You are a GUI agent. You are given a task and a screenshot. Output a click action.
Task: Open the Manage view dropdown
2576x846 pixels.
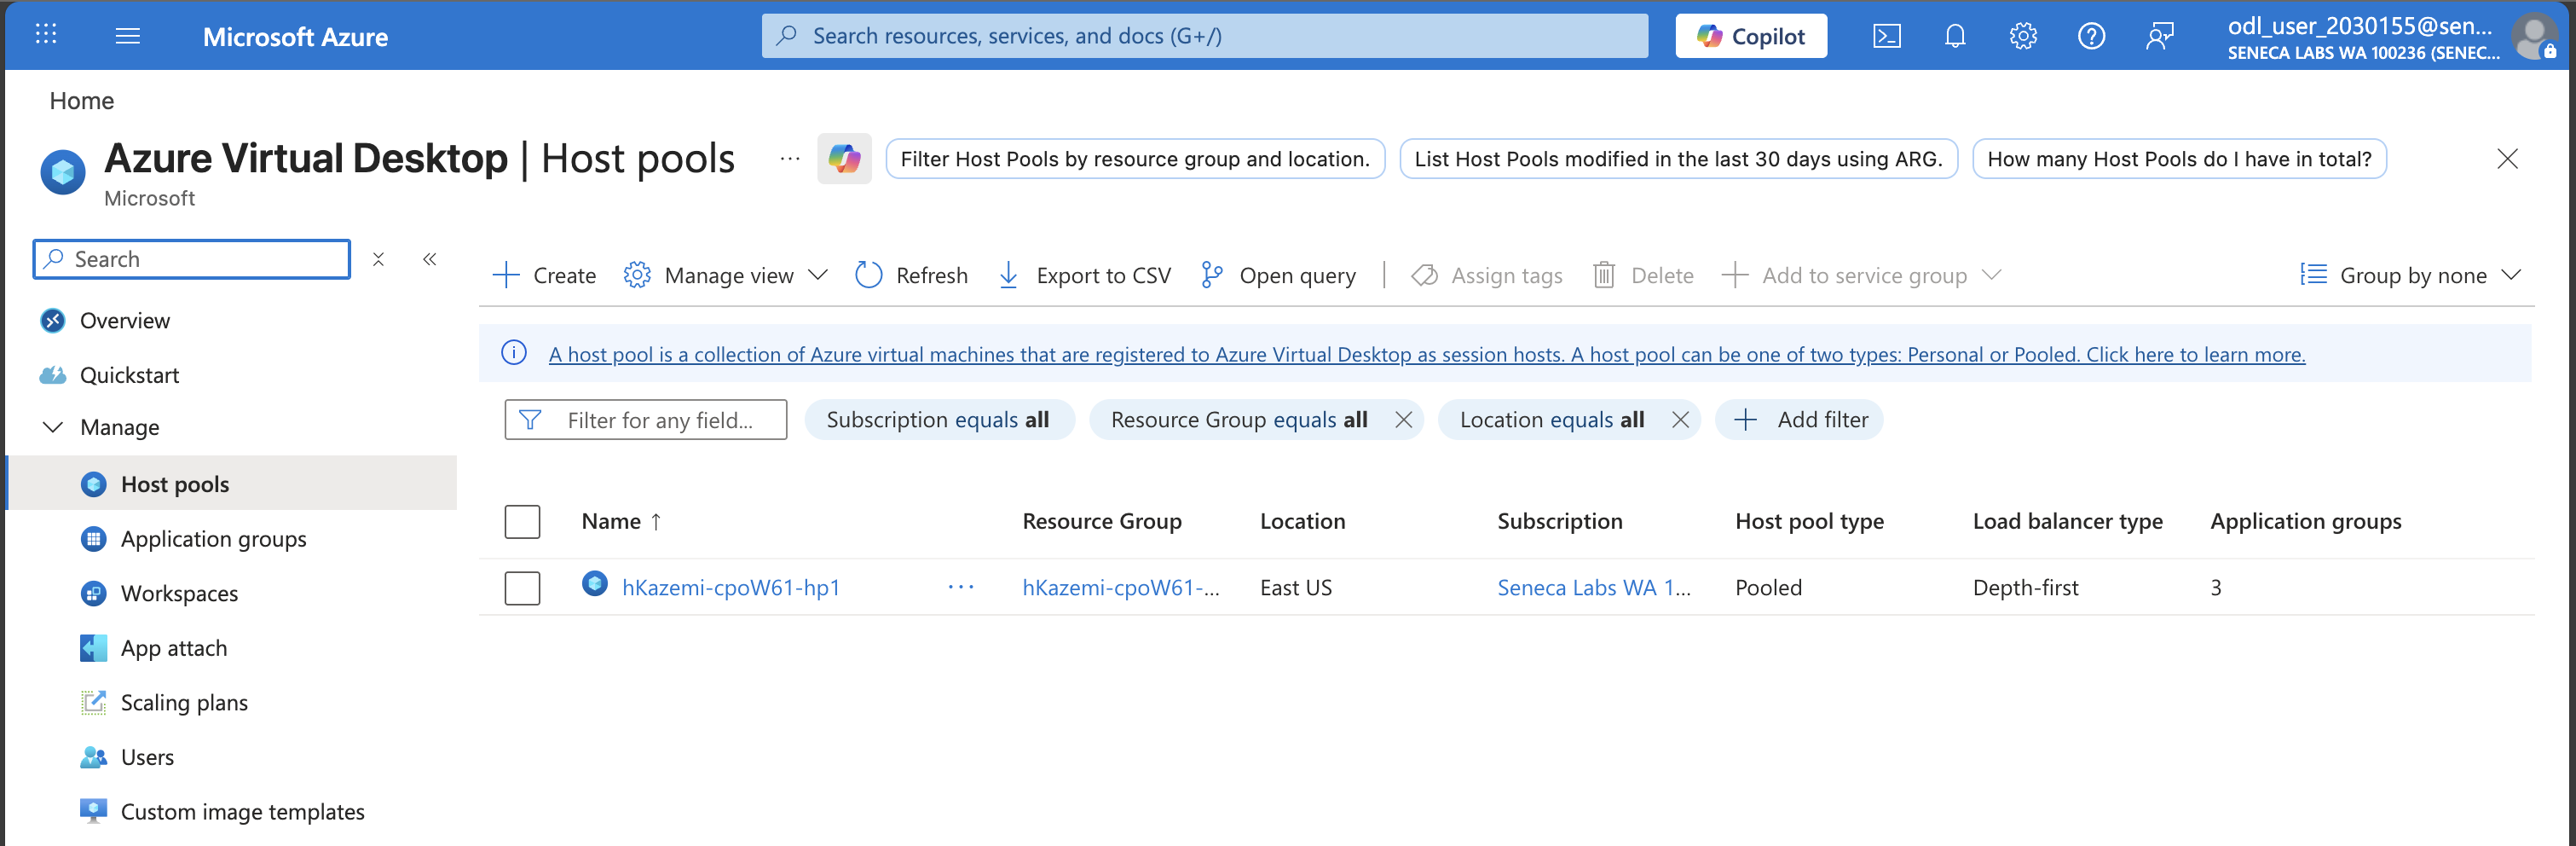tap(726, 275)
